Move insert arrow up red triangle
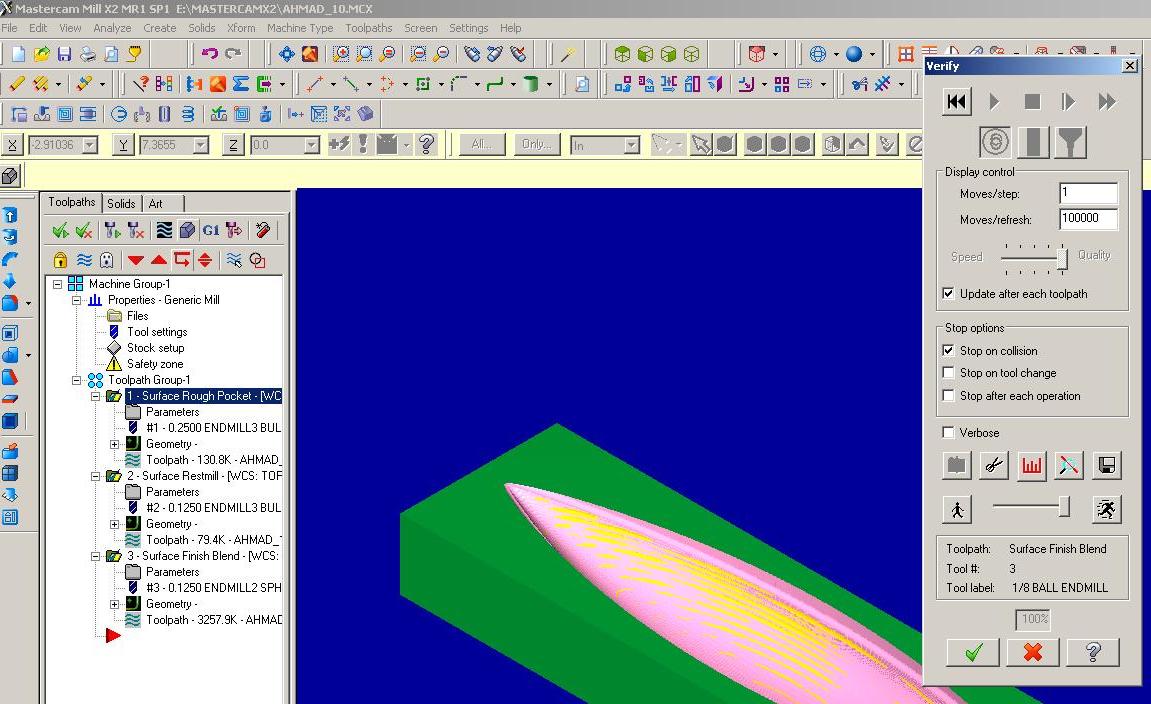 159,260
